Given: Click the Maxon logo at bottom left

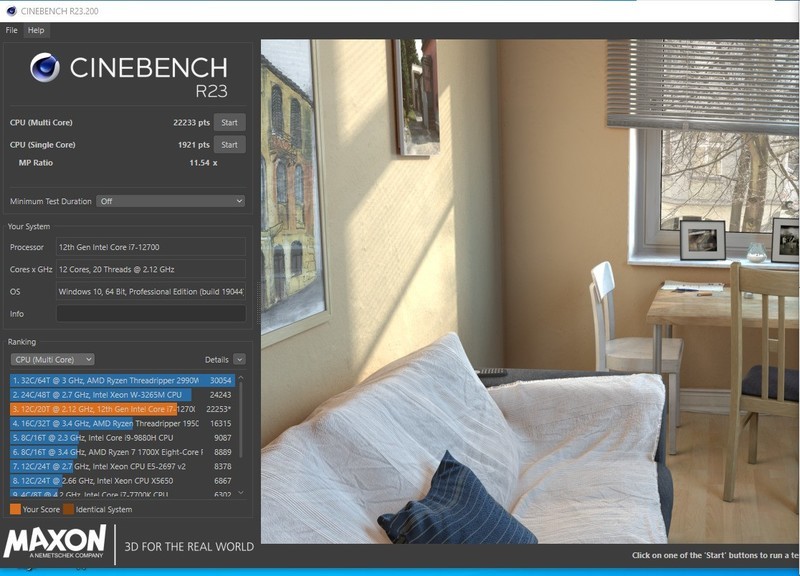Looking at the screenshot, I should tap(55, 545).
